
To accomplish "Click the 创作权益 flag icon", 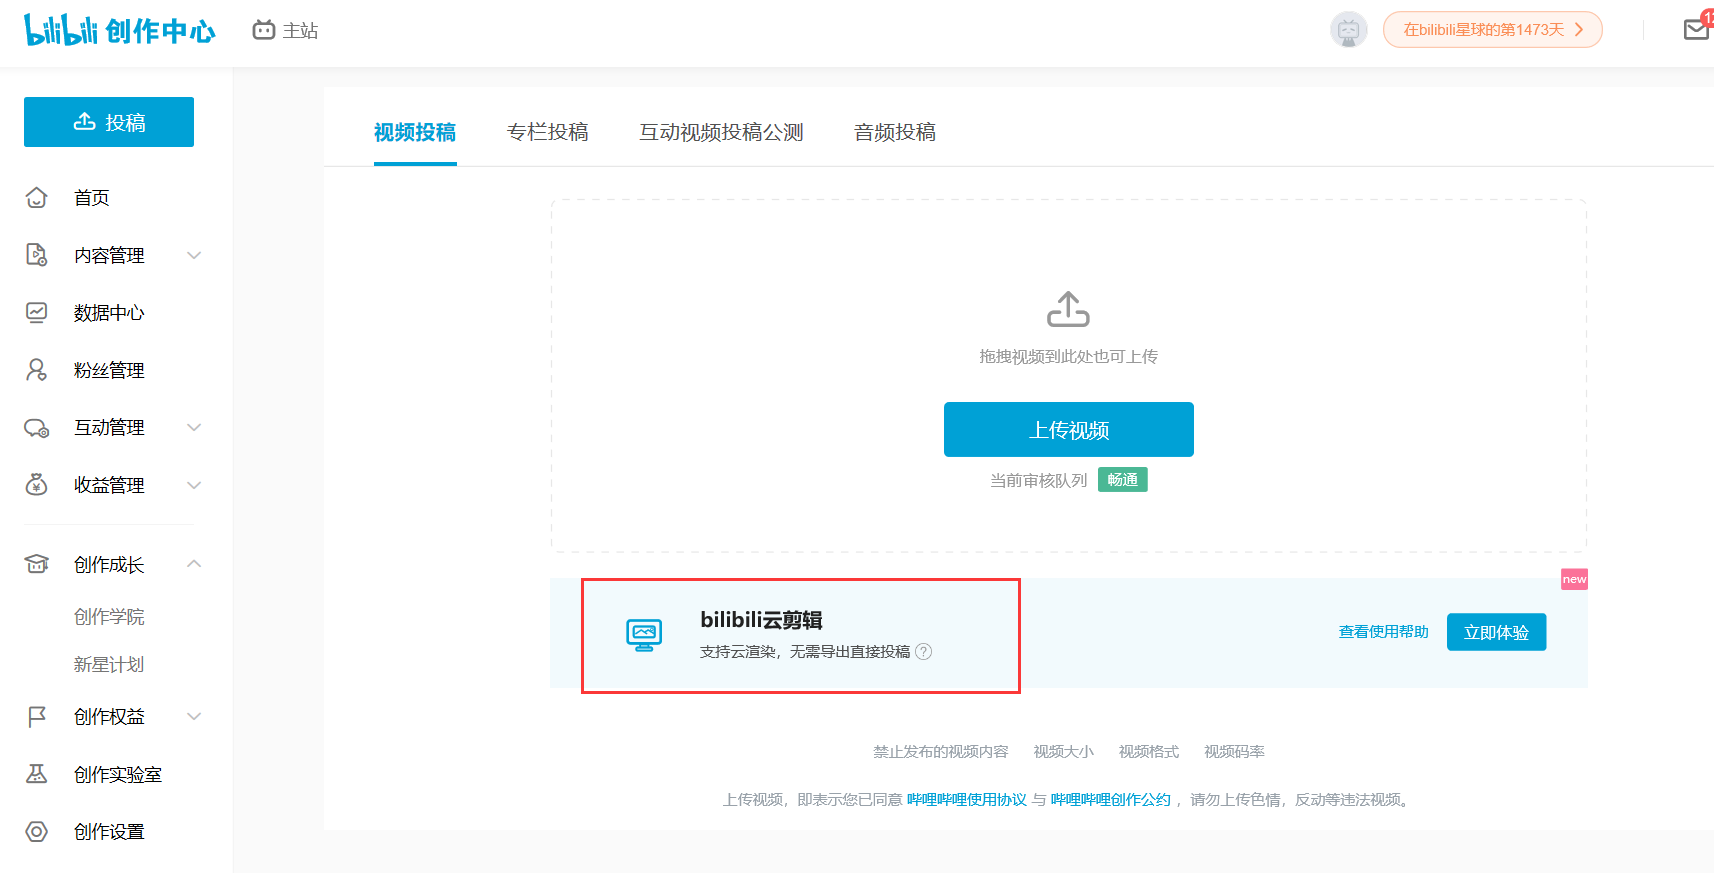I will tap(37, 716).
